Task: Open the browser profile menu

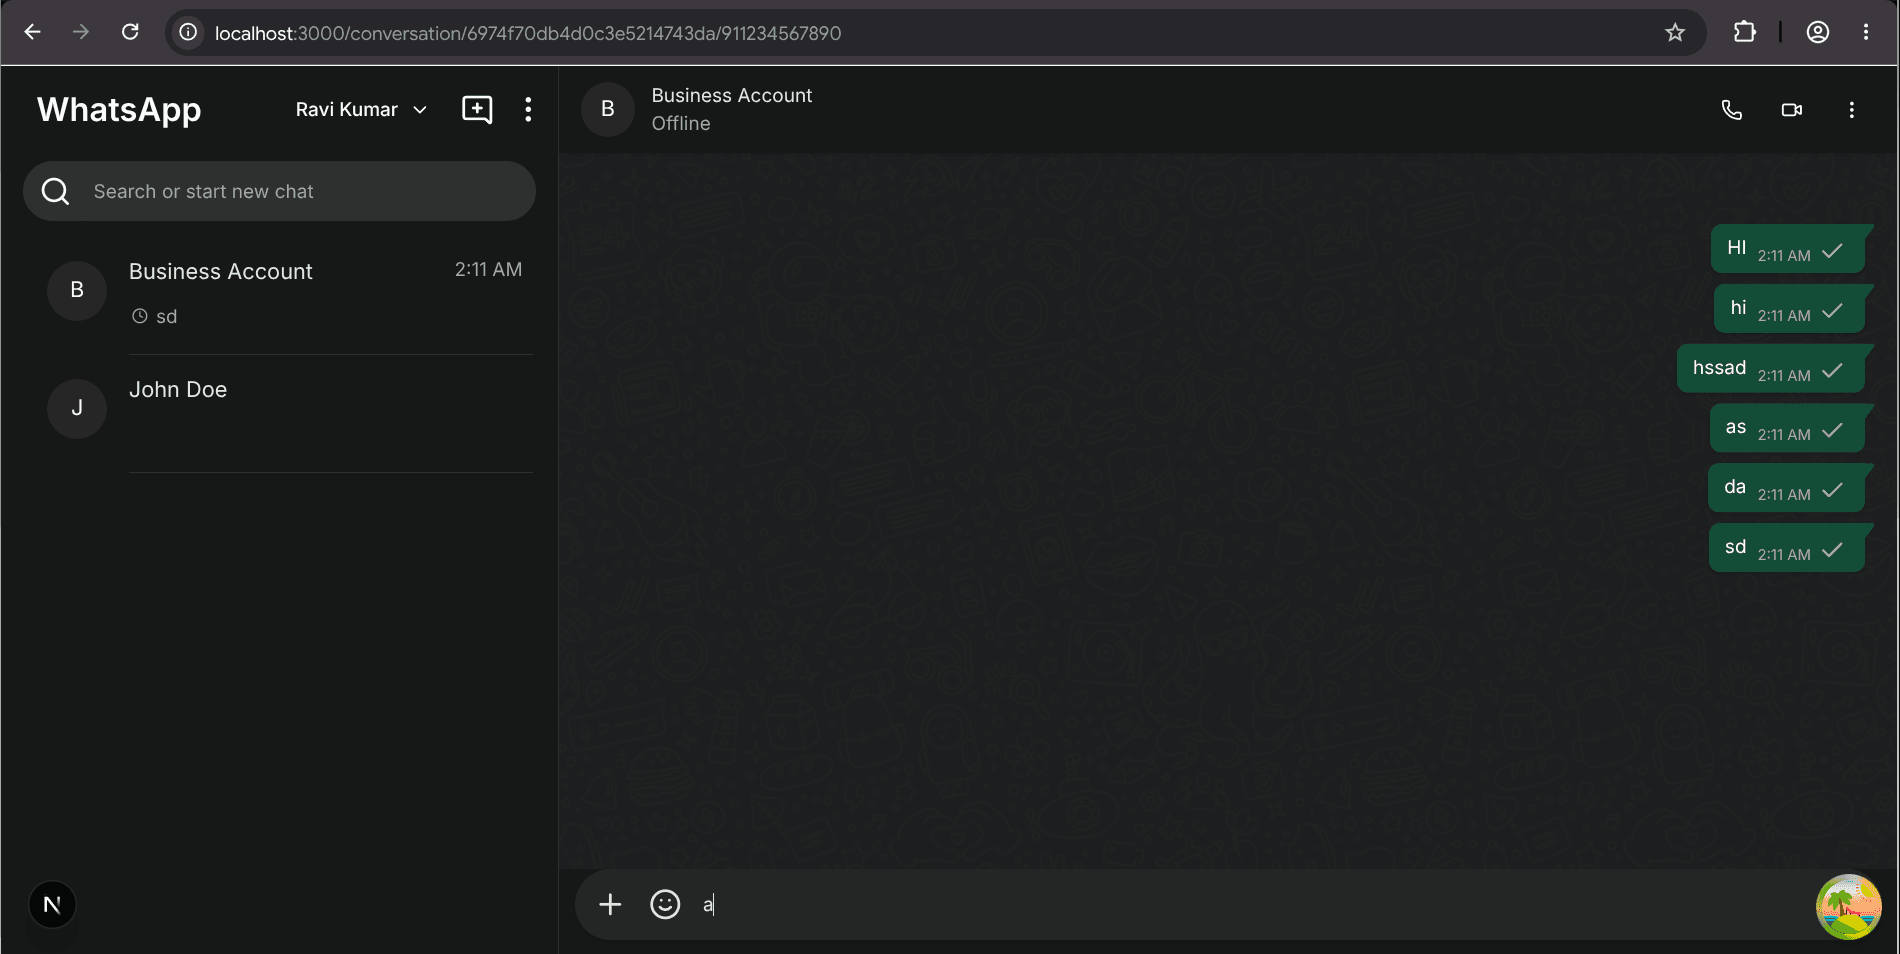Action: (1818, 32)
